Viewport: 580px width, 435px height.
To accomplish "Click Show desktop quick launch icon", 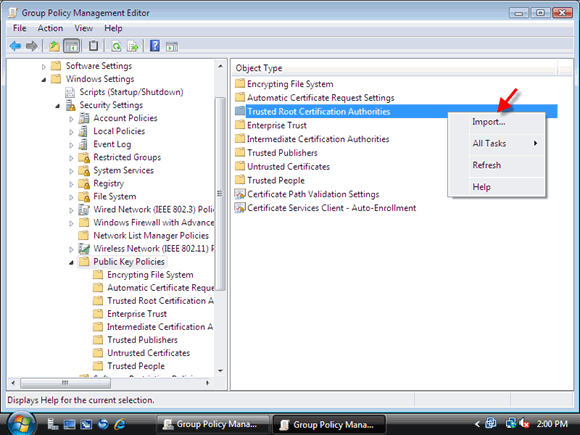I will tap(69, 424).
